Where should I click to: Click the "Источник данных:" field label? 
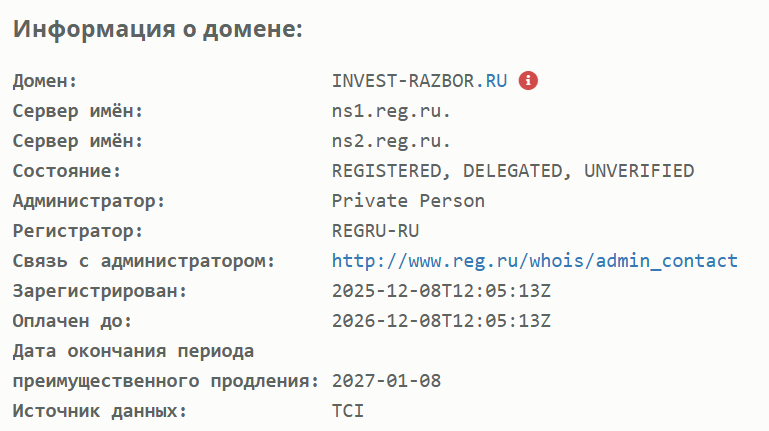[99, 411]
